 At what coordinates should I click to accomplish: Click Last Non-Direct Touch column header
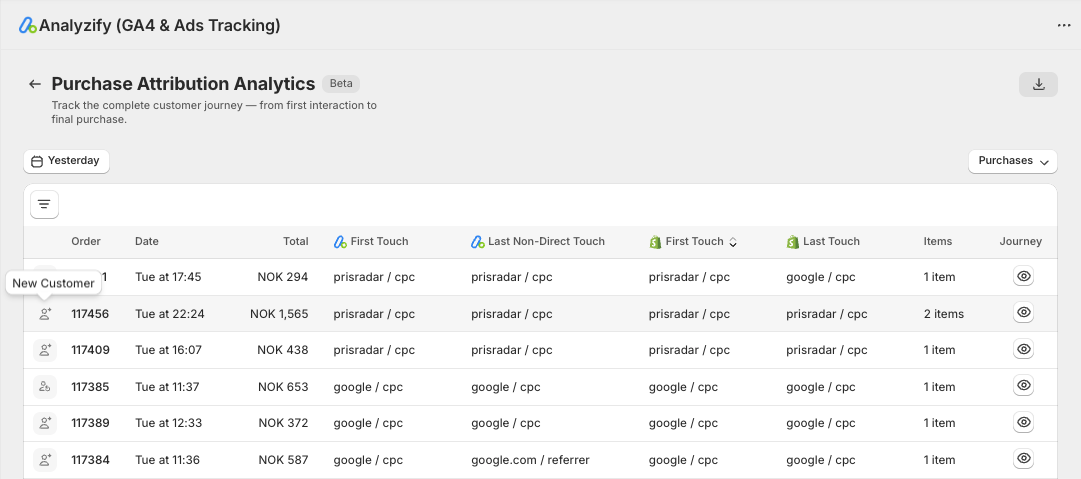pyautogui.click(x=538, y=242)
